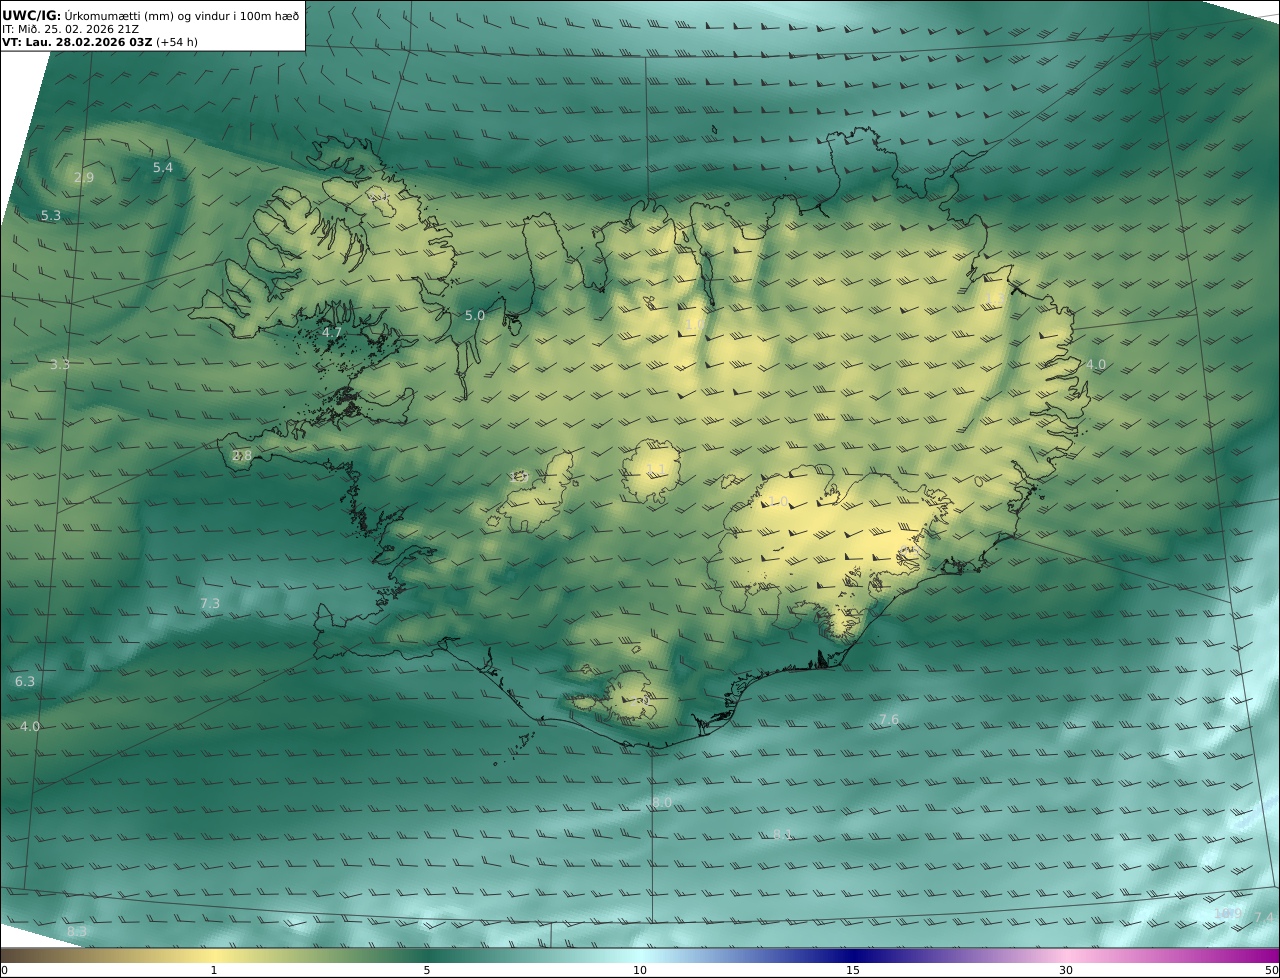
Task: Click the 7.6 value off south coast
Action: [888, 720]
